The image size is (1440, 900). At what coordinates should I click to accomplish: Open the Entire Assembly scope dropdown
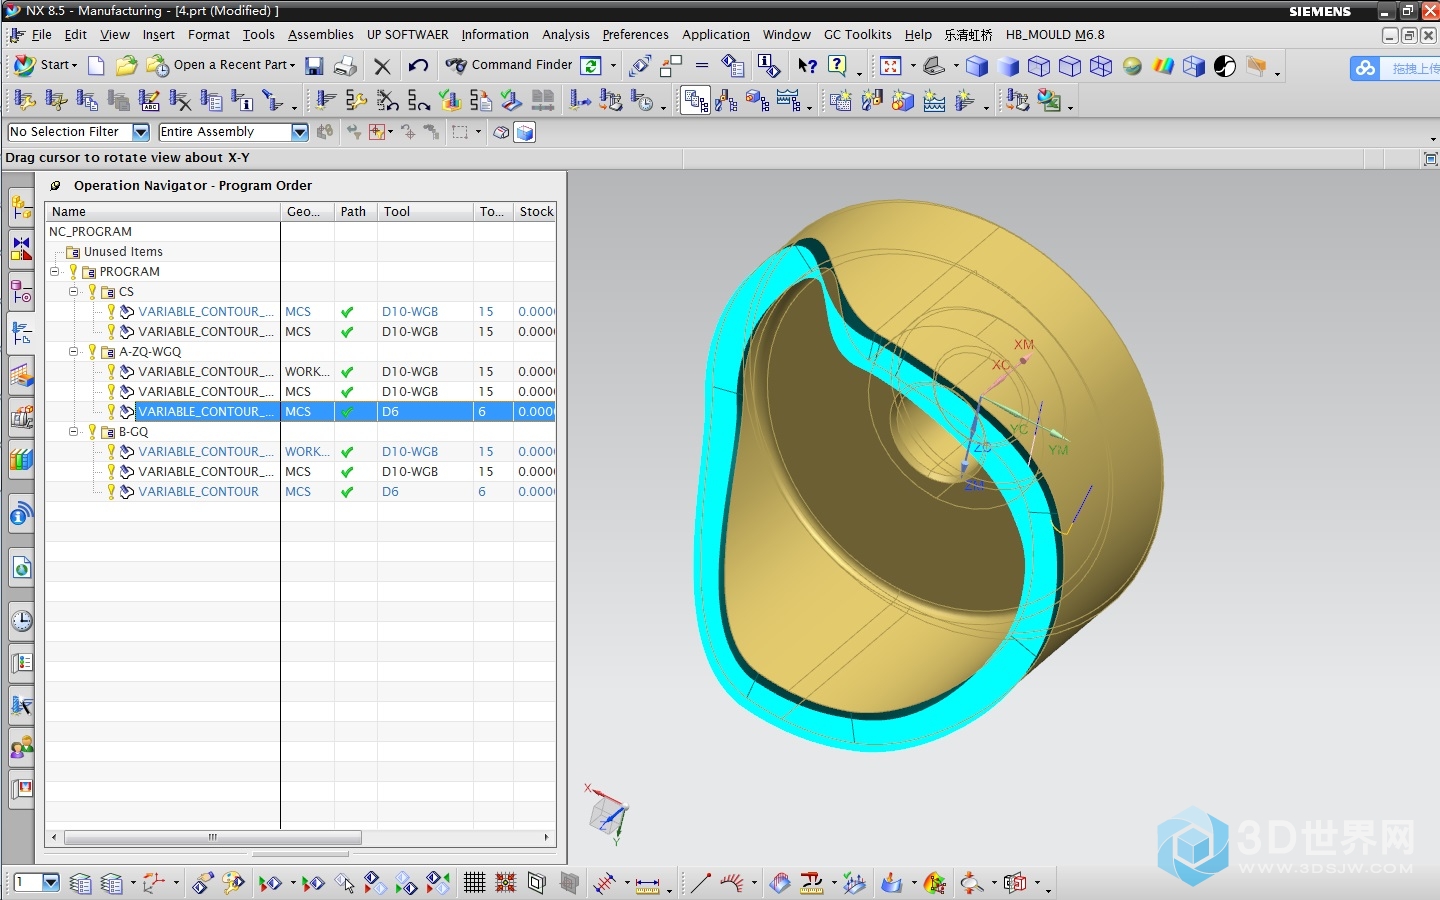pos(300,132)
